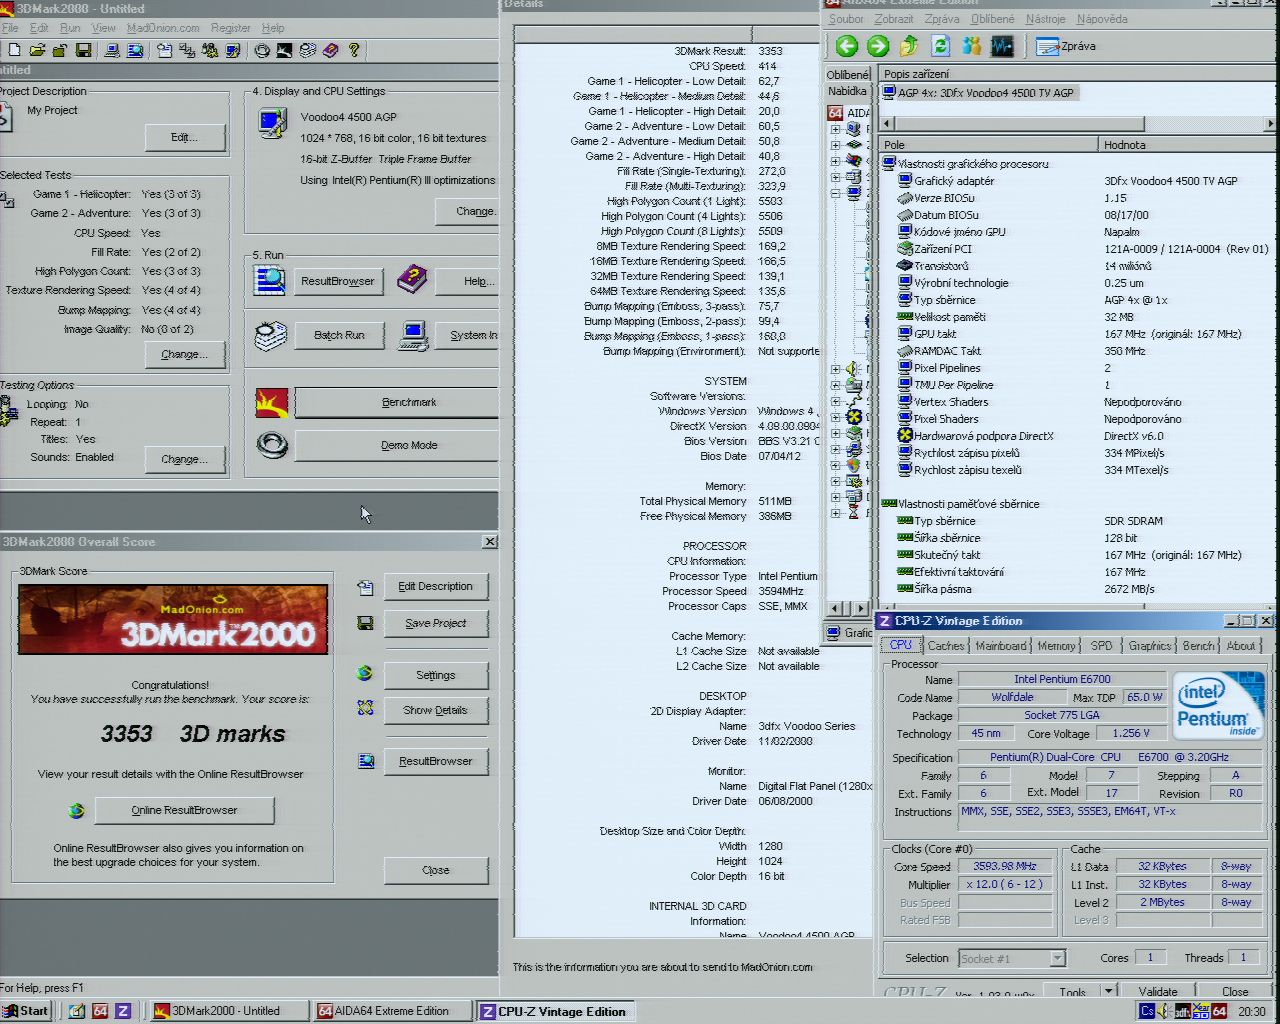Click Settings button in Overall Score dialog
This screenshot has height=1024, width=1280.
[x=436, y=675]
